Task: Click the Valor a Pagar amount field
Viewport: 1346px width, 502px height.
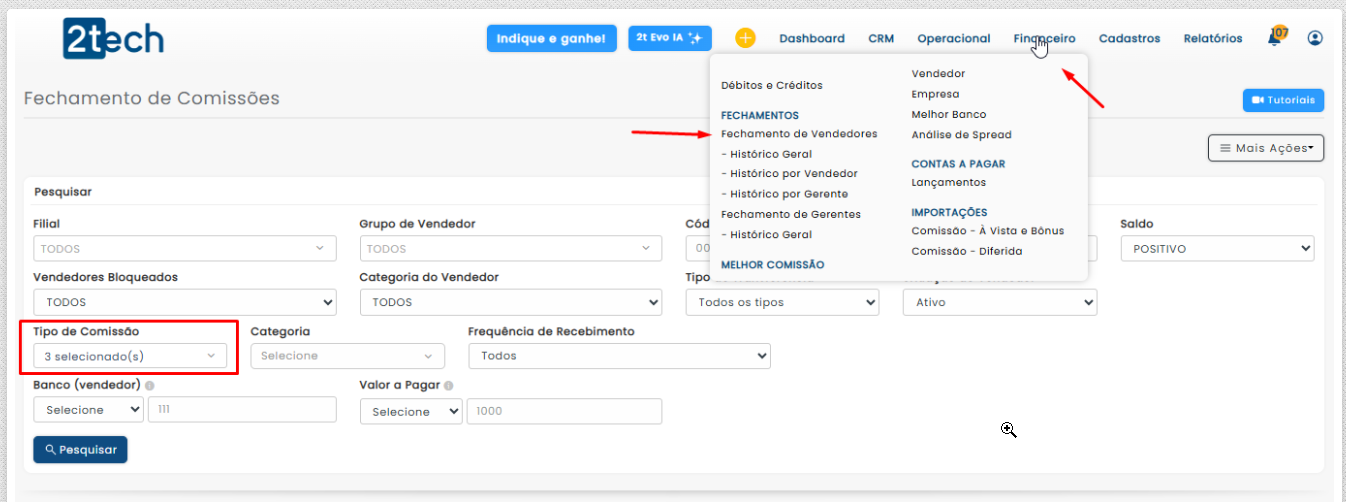Action: click(564, 411)
